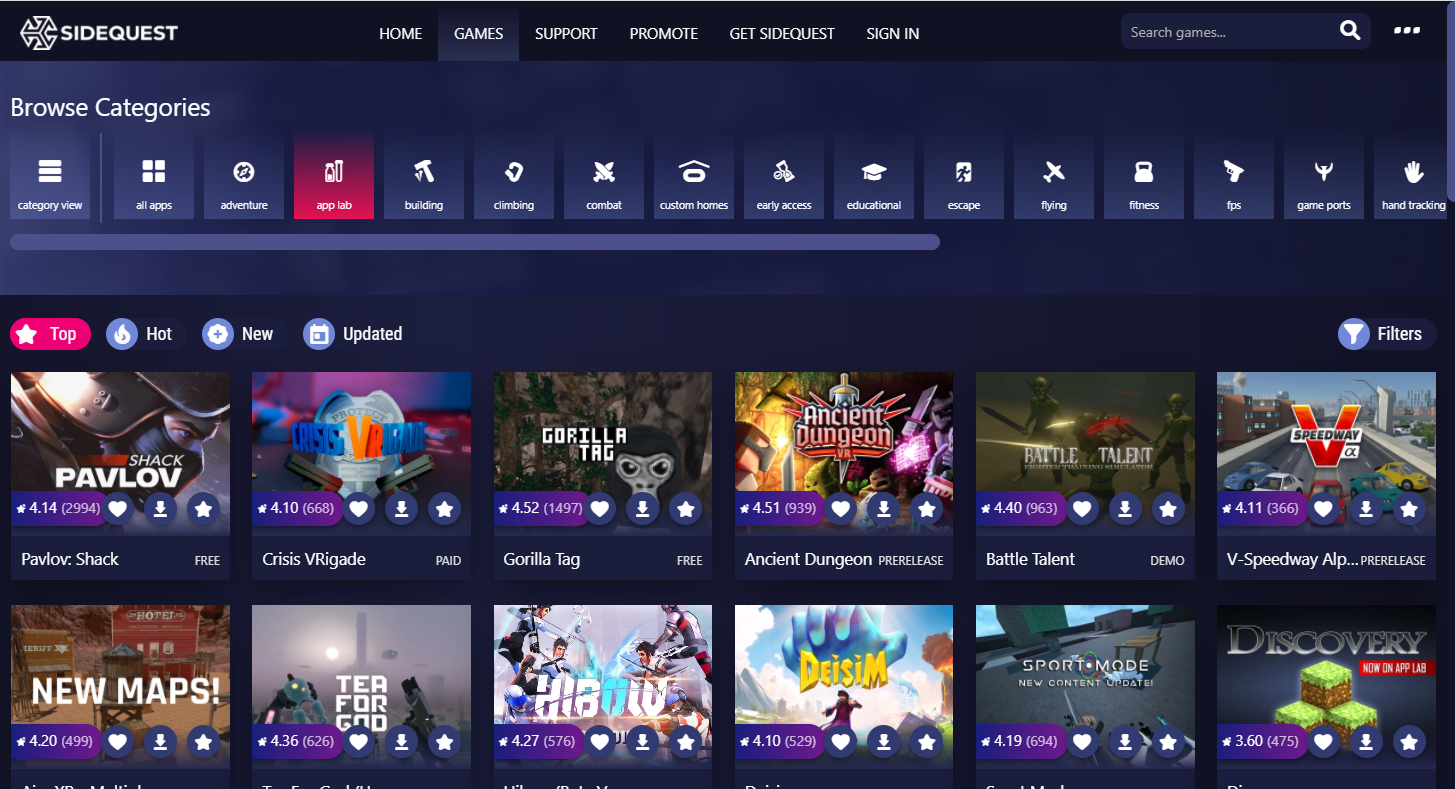The width and height of the screenshot is (1455, 789).
Task: Click heart icon on Ancient Dungeon
Action: tap(841, 509)
